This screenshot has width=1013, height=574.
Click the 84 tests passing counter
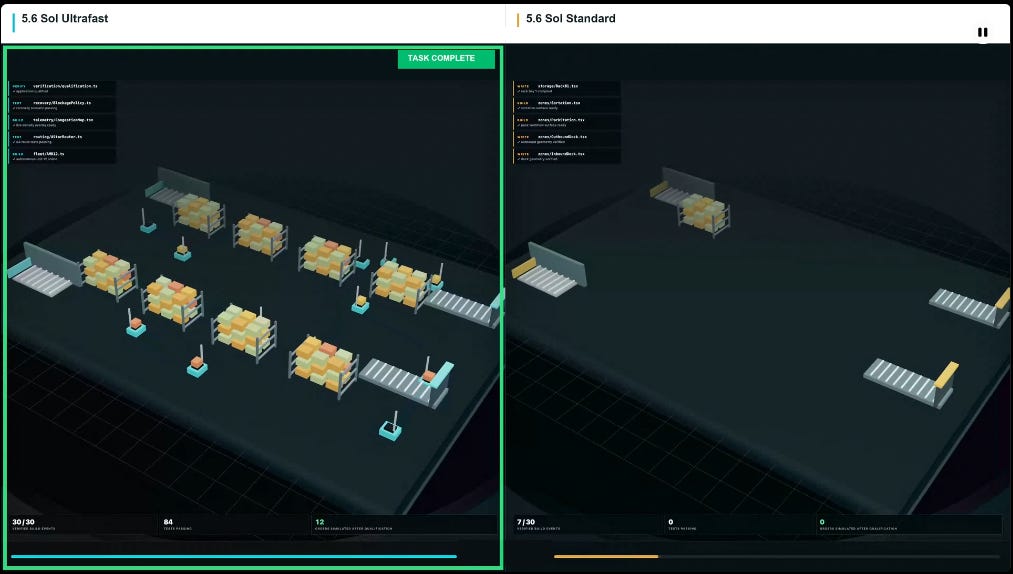coord(235,524)
